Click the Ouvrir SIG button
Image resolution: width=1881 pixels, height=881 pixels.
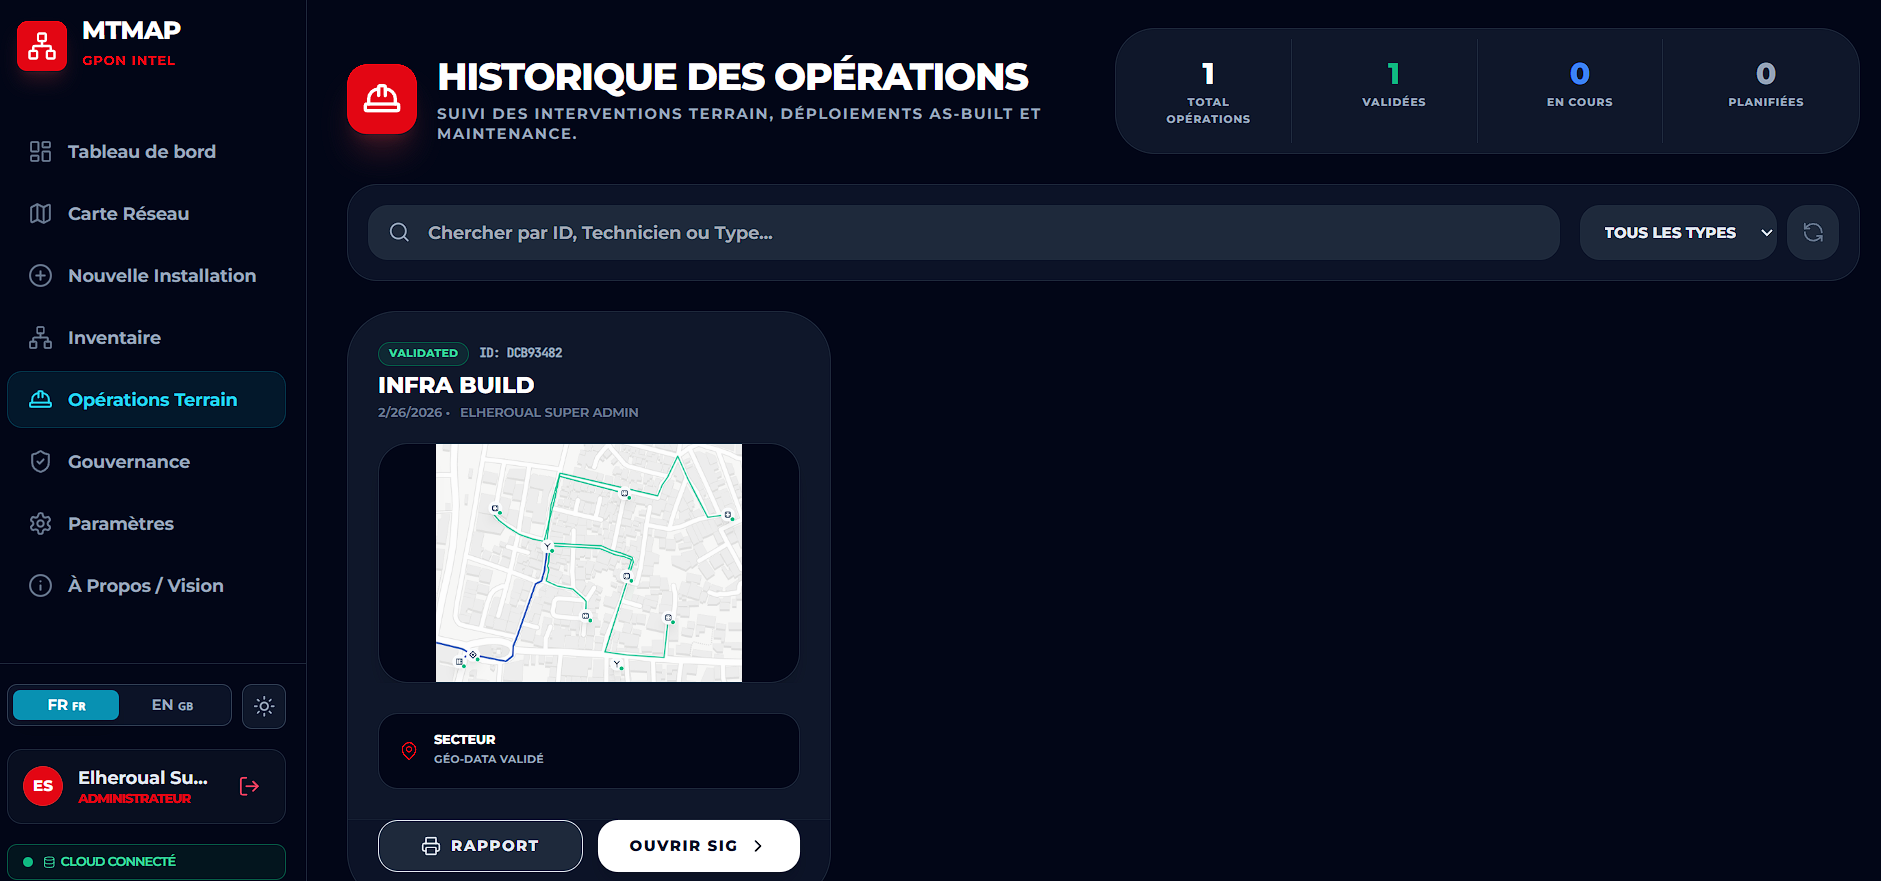(697, 846)
